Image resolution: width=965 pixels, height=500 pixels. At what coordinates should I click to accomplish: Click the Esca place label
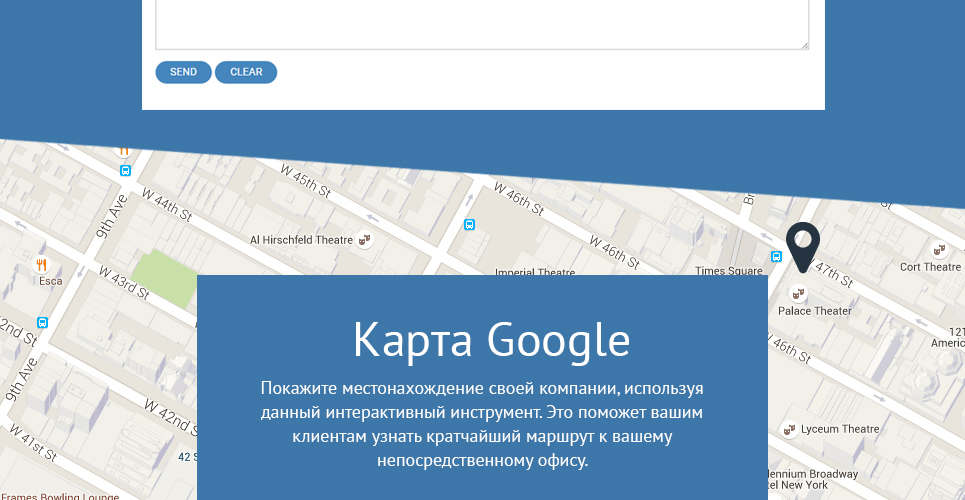point(50,281)
